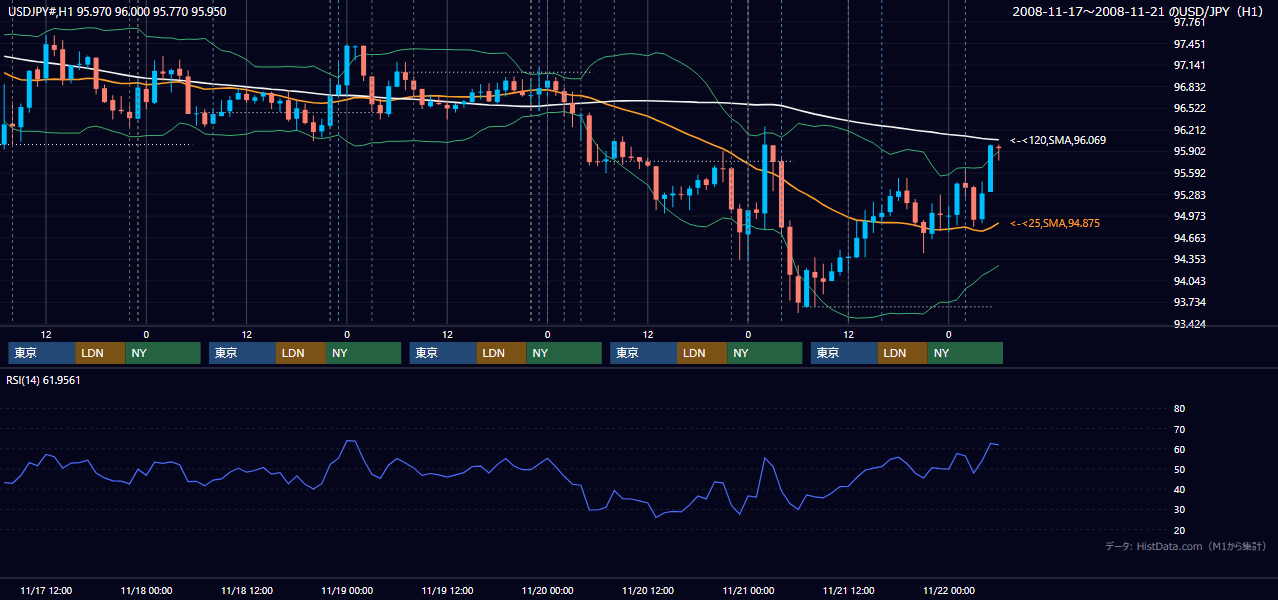
Task: Click price axis value 94.353
Action: click(1189, 260)
